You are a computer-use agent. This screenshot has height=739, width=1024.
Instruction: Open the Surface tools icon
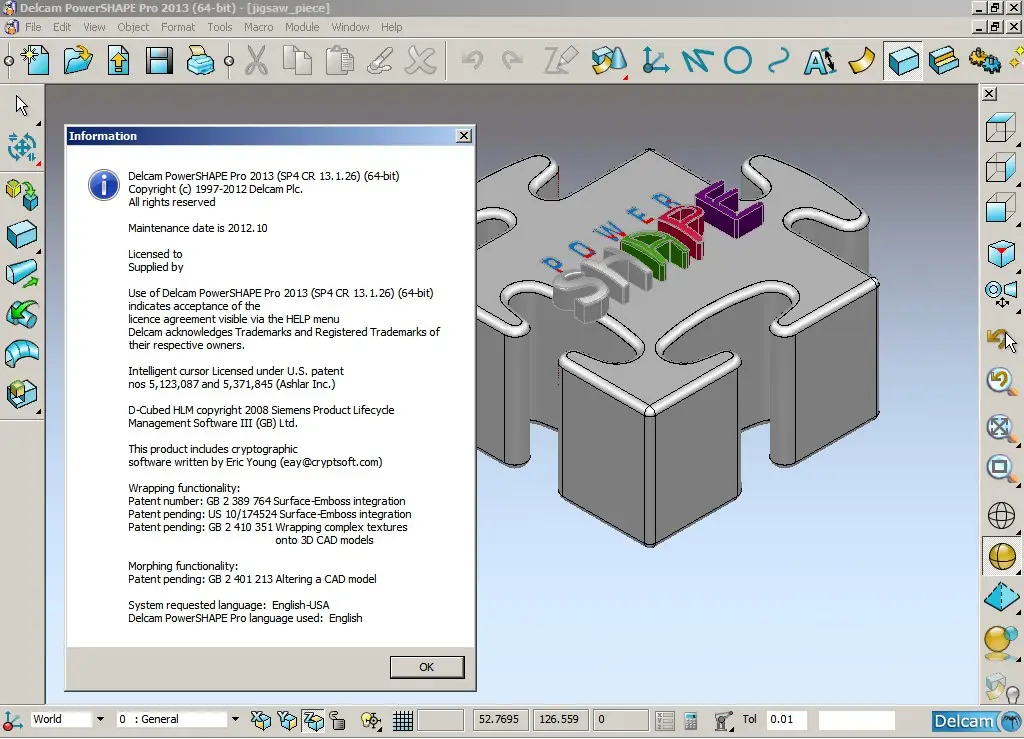pos(861,61)
